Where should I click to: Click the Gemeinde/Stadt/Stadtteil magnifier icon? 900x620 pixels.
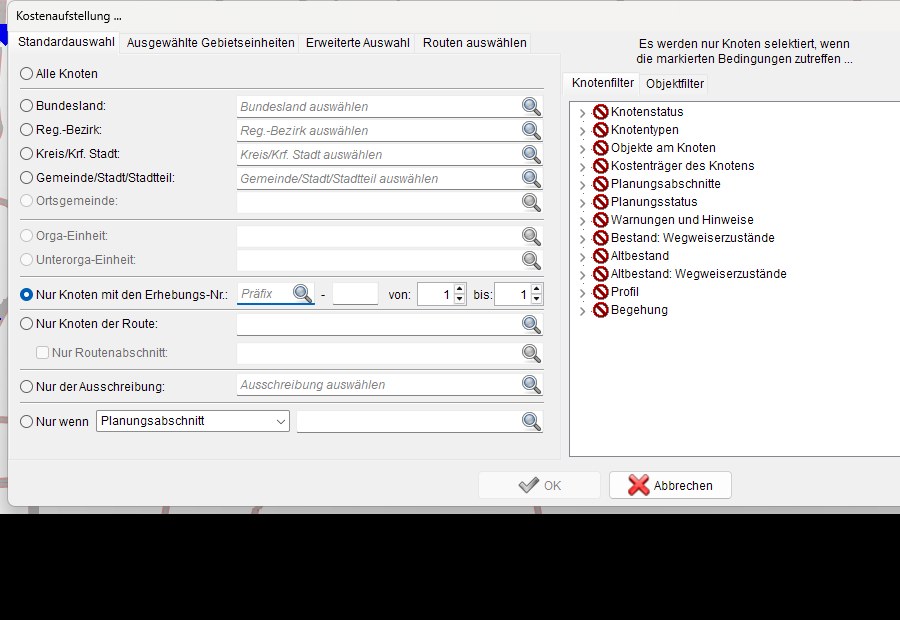531,179
